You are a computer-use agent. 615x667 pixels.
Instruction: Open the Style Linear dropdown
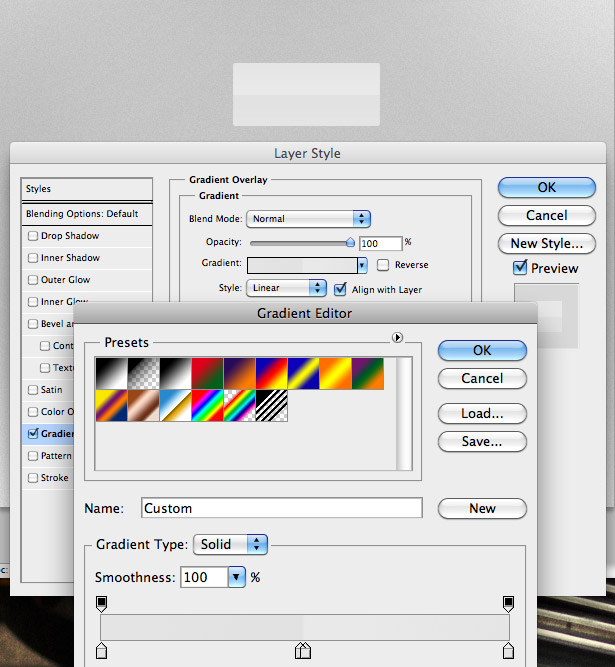[287, 288]
